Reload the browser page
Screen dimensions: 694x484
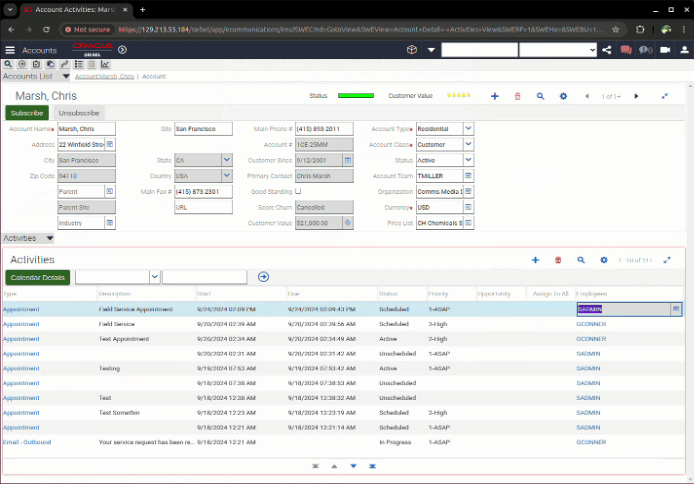point(46,29)
